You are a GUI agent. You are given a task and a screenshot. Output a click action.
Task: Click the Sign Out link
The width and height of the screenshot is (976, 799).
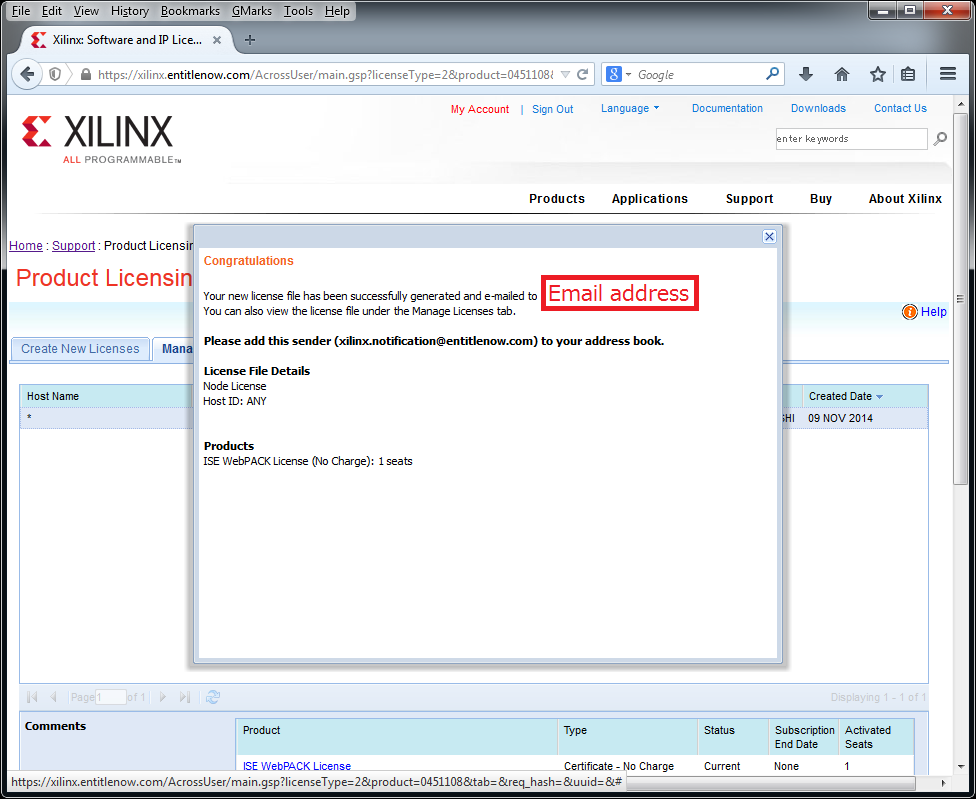(x=553, y=109)
